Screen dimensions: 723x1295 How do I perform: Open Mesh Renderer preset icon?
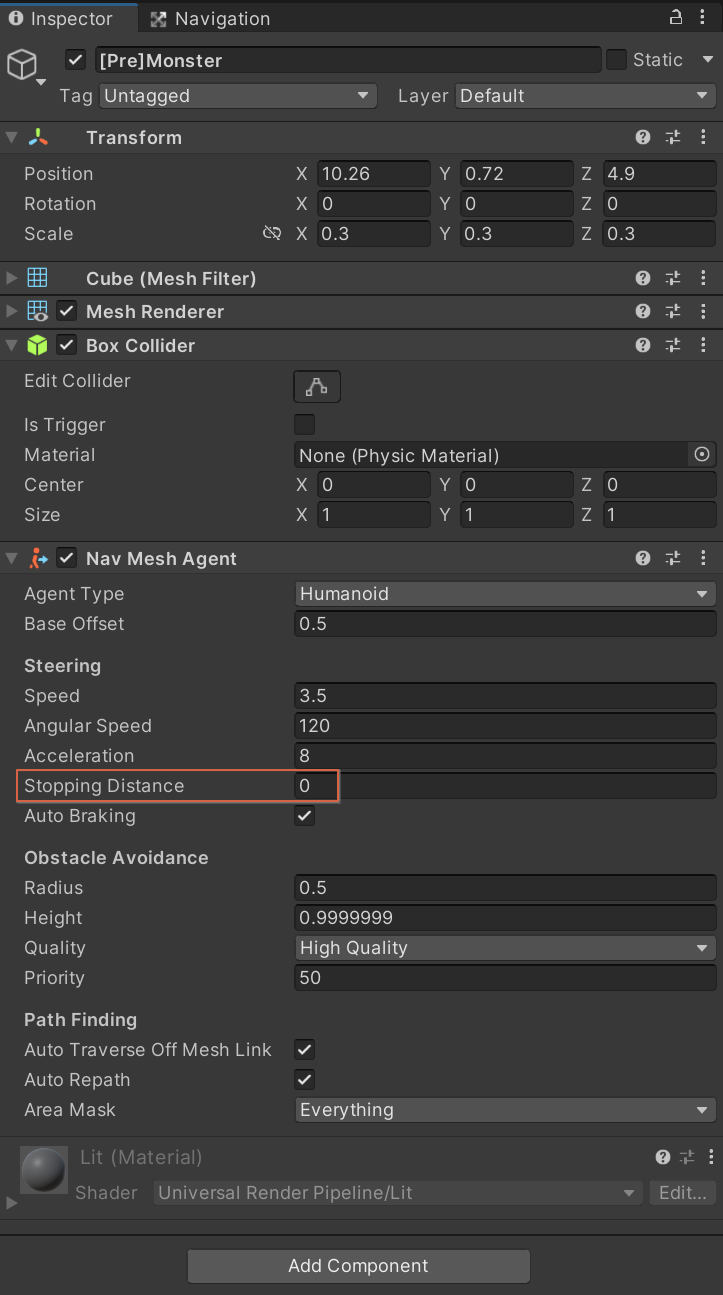[x=673, y=312]
